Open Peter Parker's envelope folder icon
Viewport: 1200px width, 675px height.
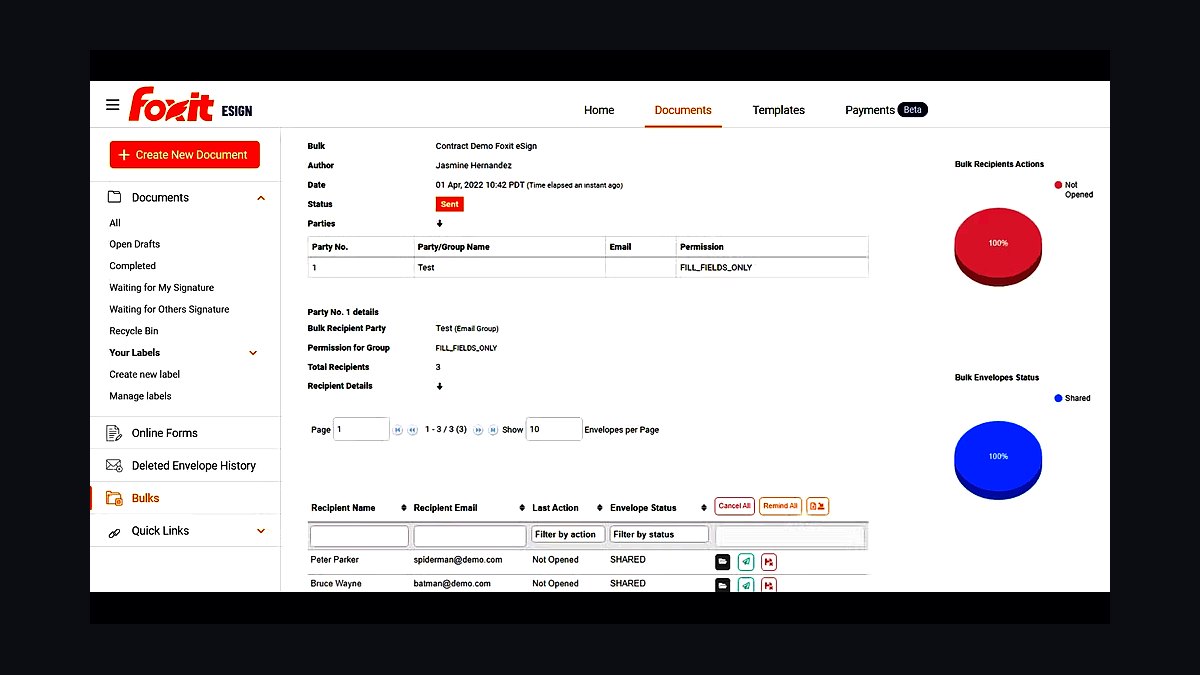(x=723, y=562)
